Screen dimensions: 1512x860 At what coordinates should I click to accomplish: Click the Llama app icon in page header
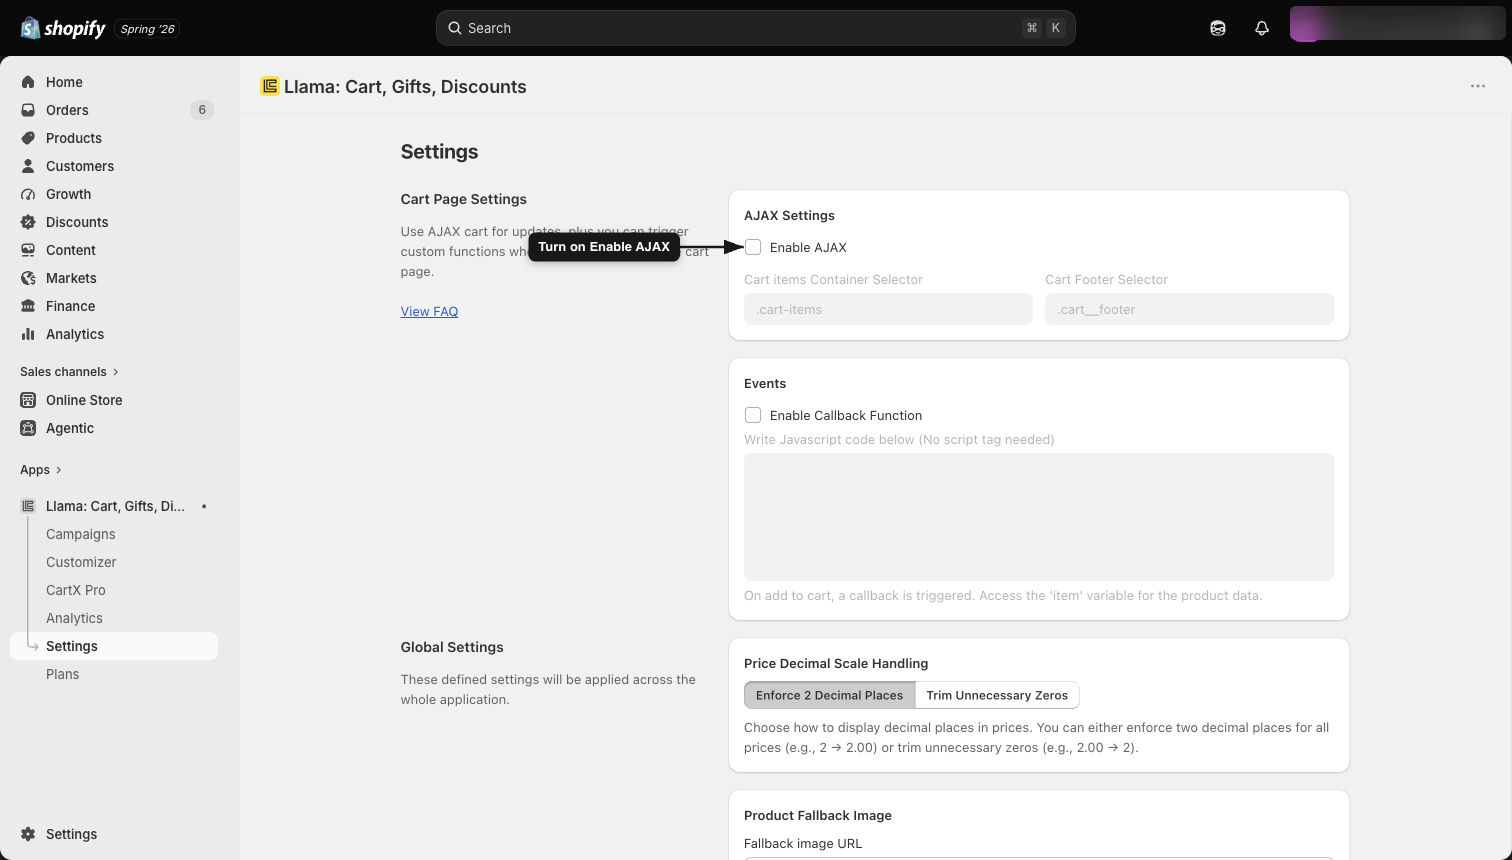(x=269, y=86)
